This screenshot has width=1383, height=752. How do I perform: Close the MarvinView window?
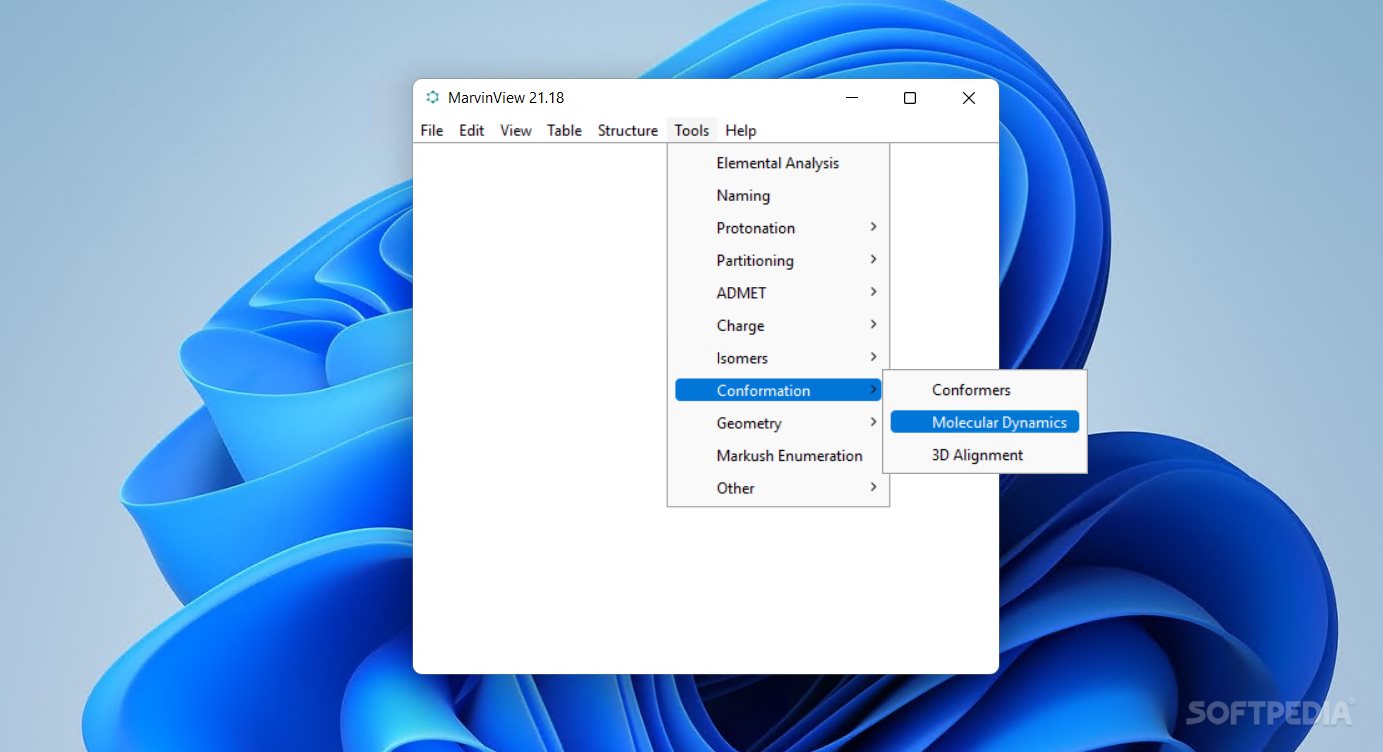click(x=968, y=98)
